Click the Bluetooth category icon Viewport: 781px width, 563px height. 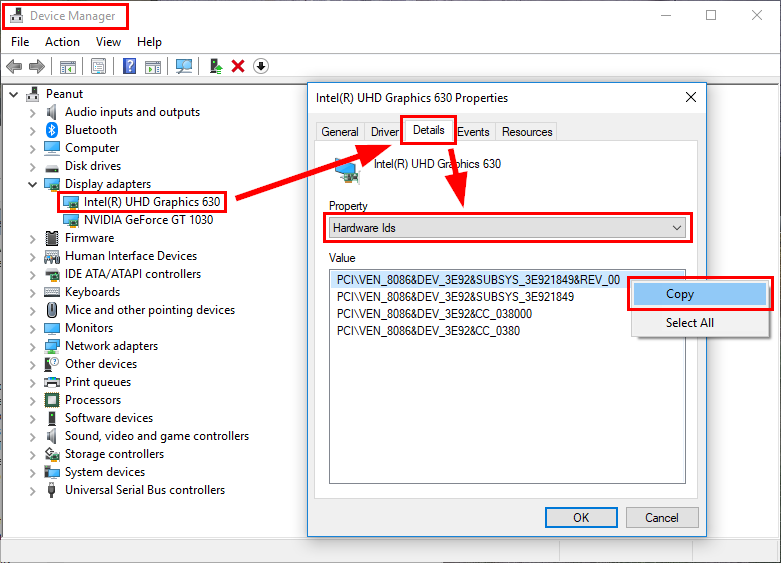[x=52, y=130]
